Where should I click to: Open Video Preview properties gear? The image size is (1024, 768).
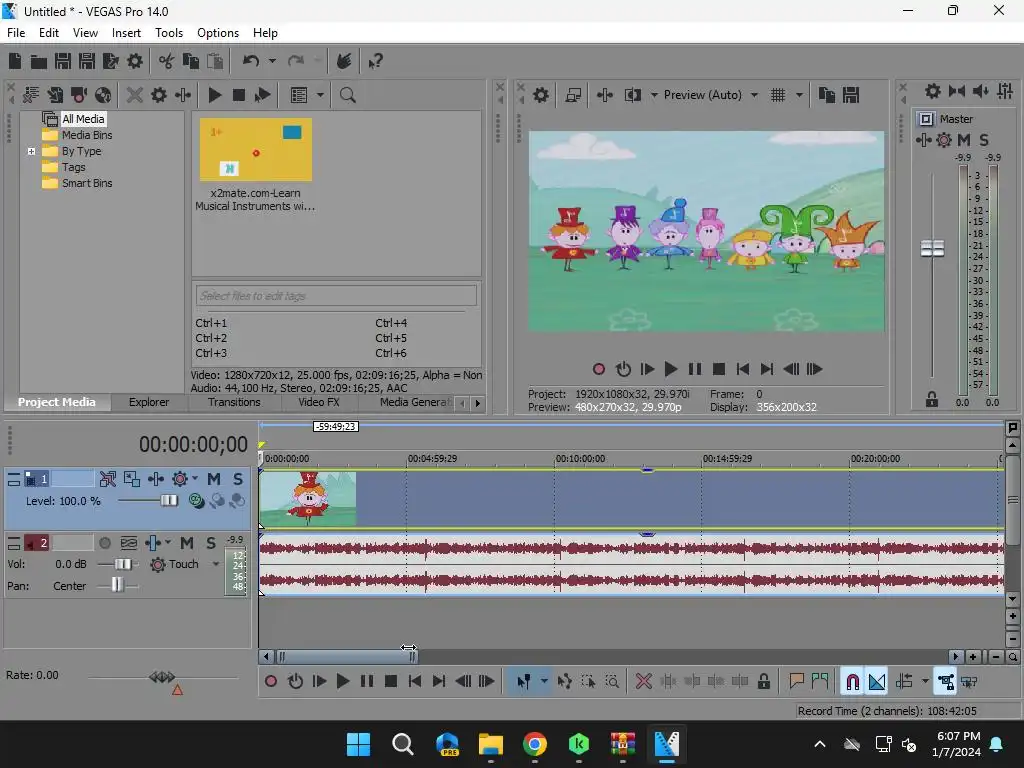(541, 95)
